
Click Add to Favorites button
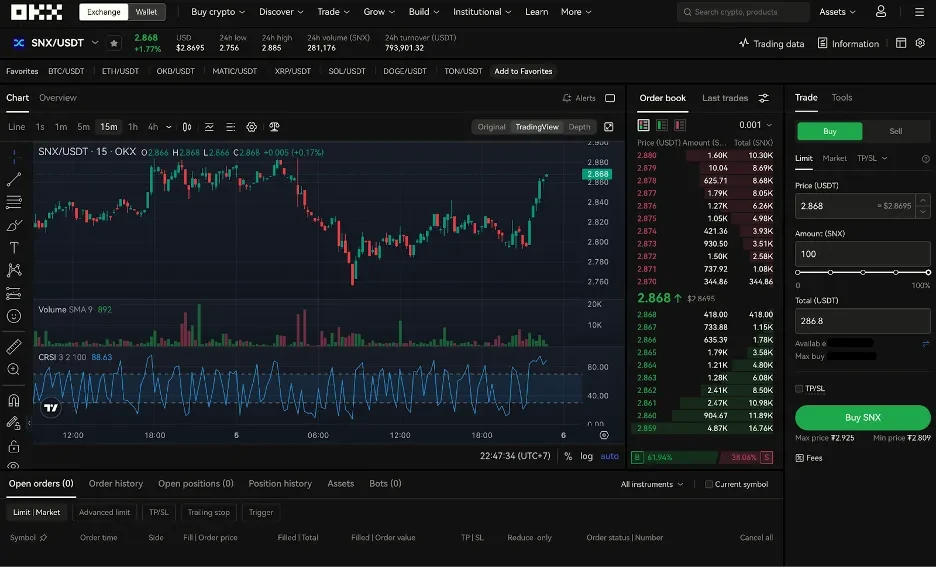pyautogui.click(x=523, y=71)
